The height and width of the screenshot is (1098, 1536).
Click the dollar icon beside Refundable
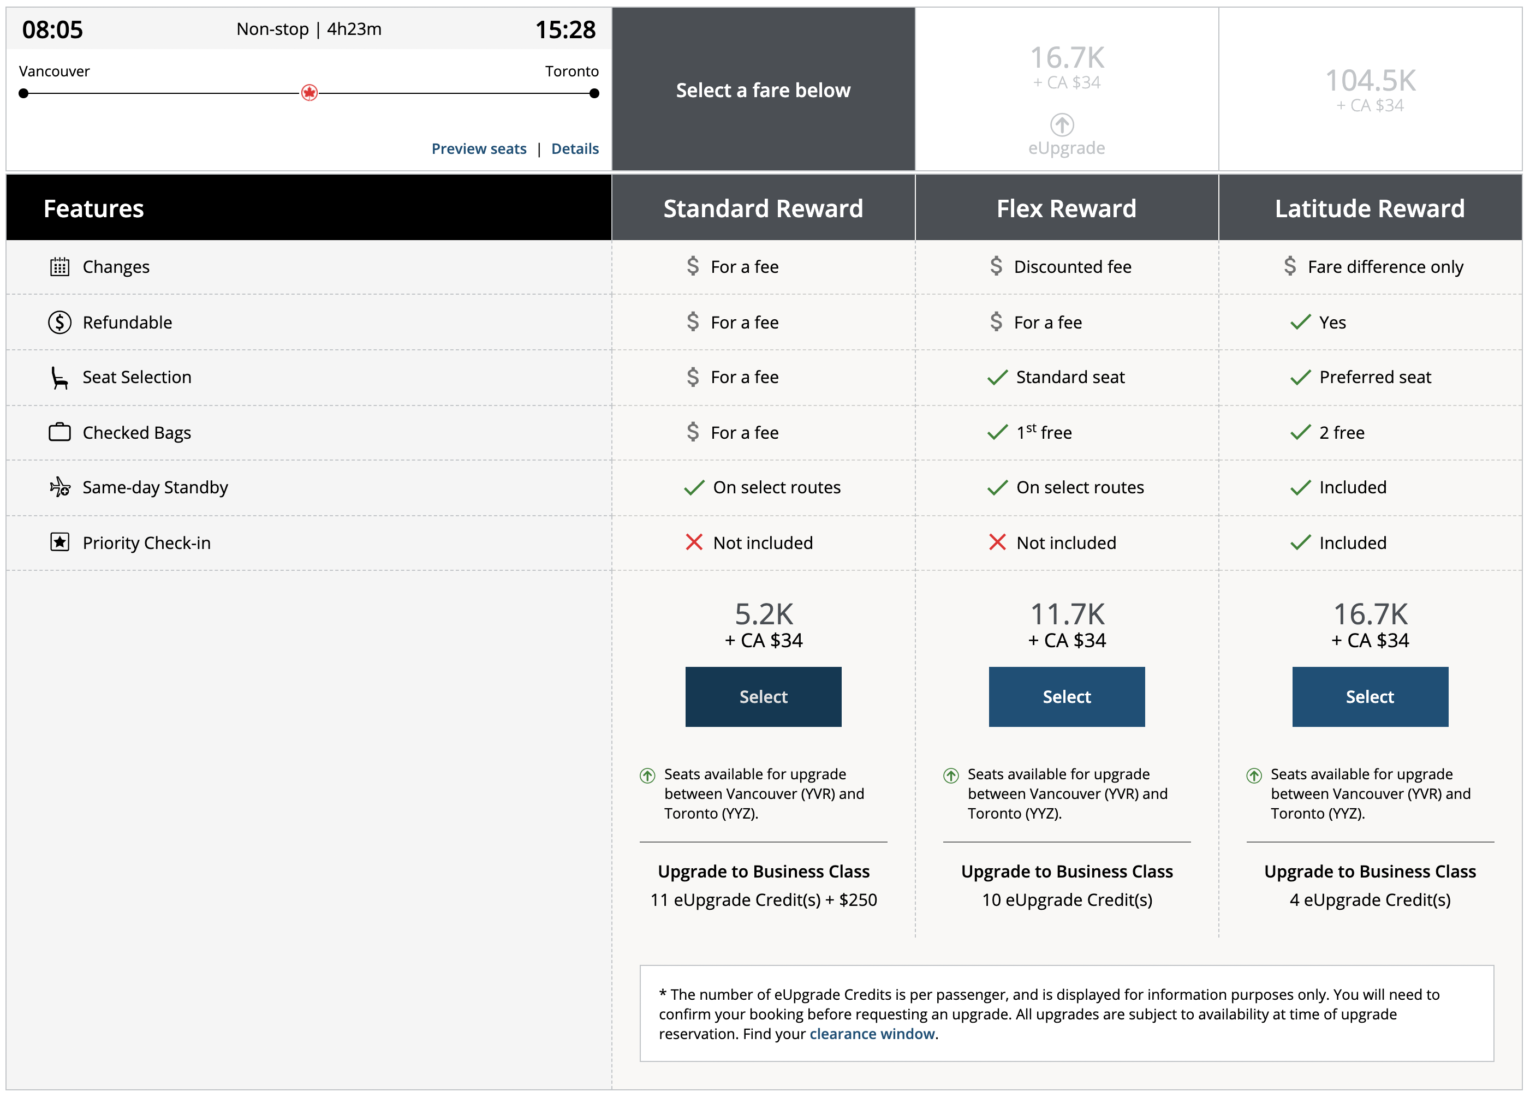pos(59,322)
